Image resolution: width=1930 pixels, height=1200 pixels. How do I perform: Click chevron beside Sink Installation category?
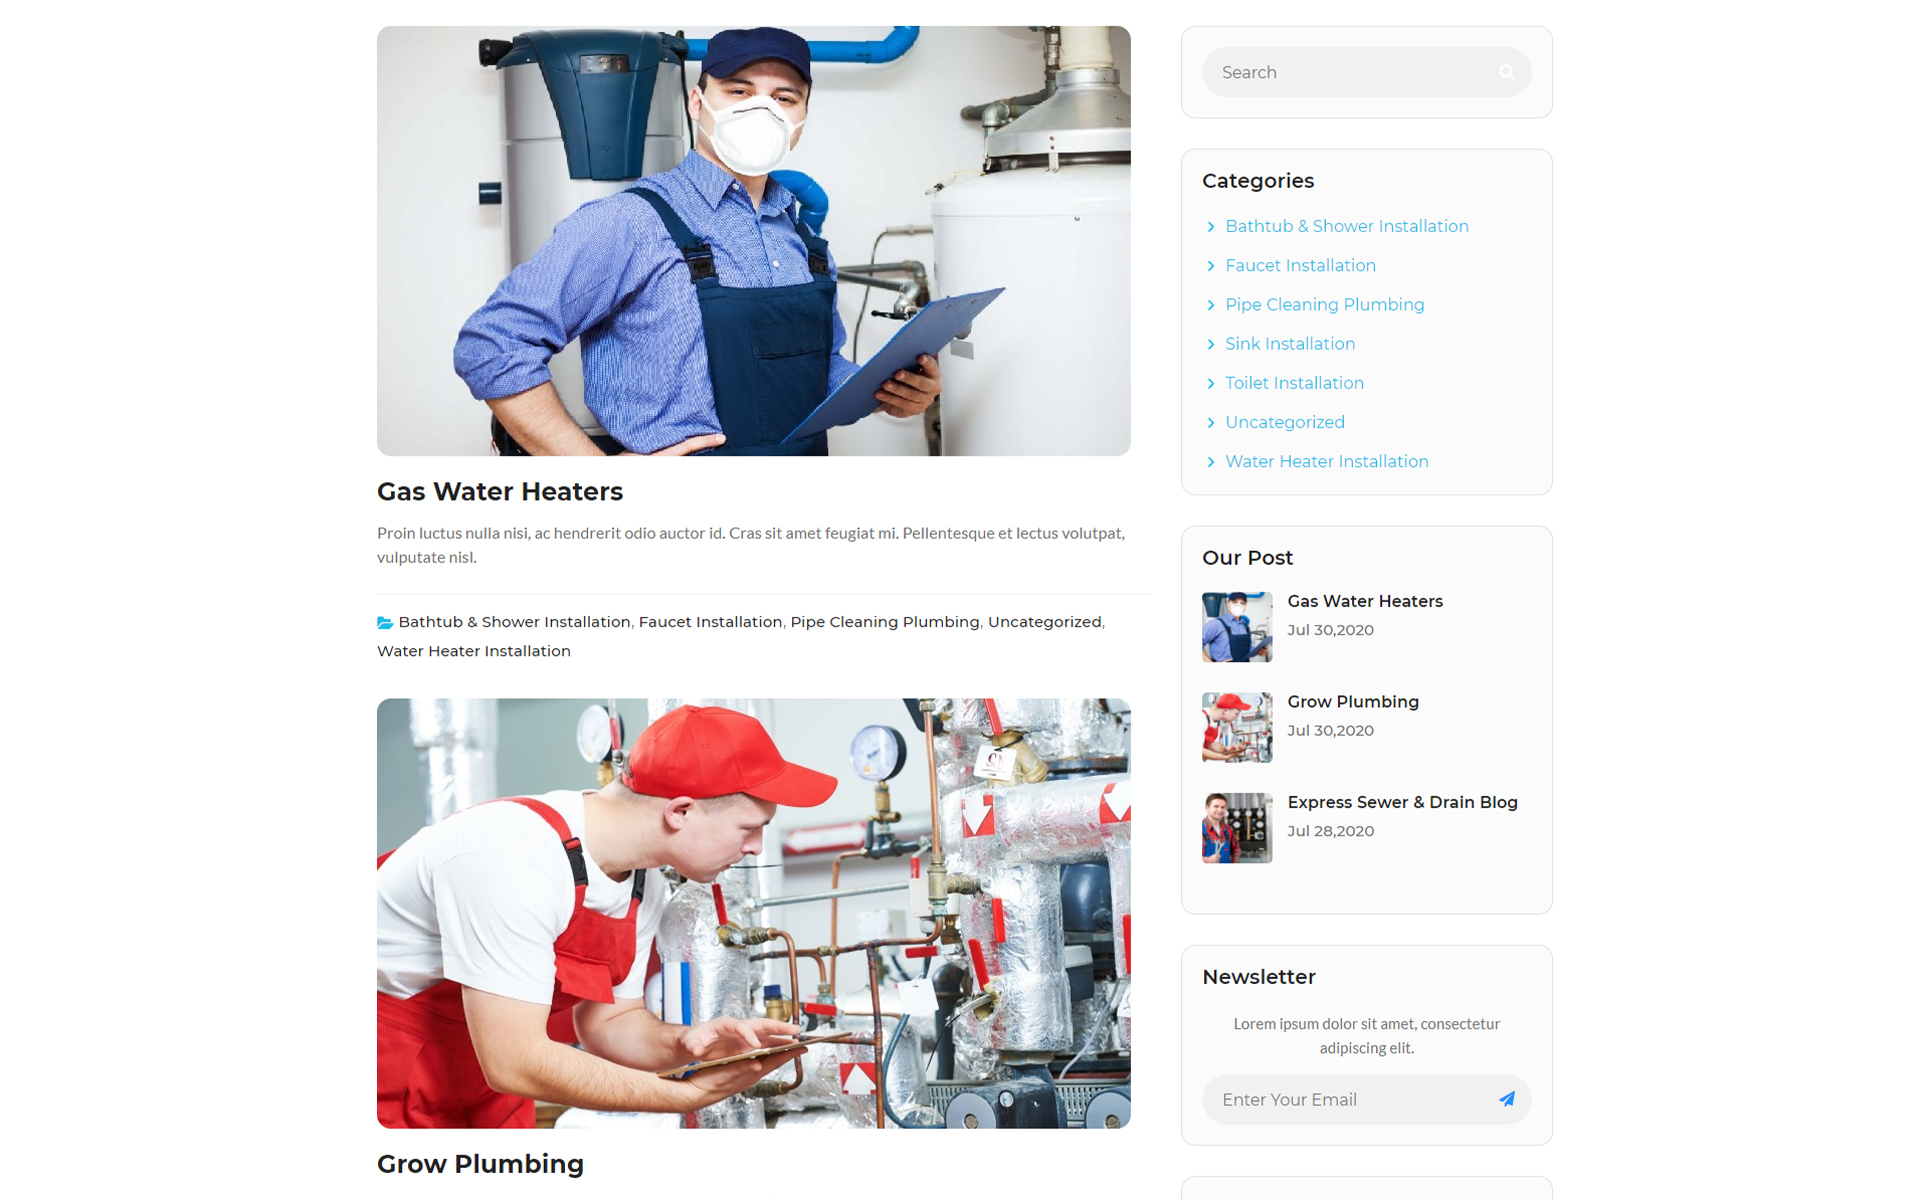(1210, 344)
